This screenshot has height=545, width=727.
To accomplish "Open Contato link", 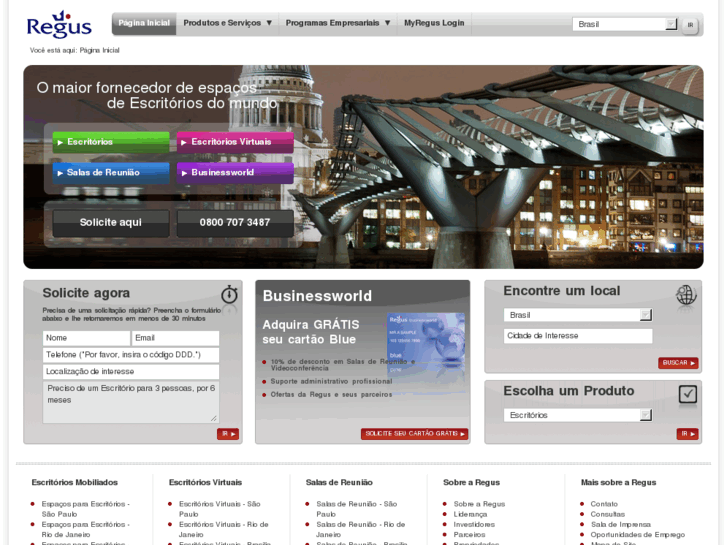I will (x=604, y=504).
